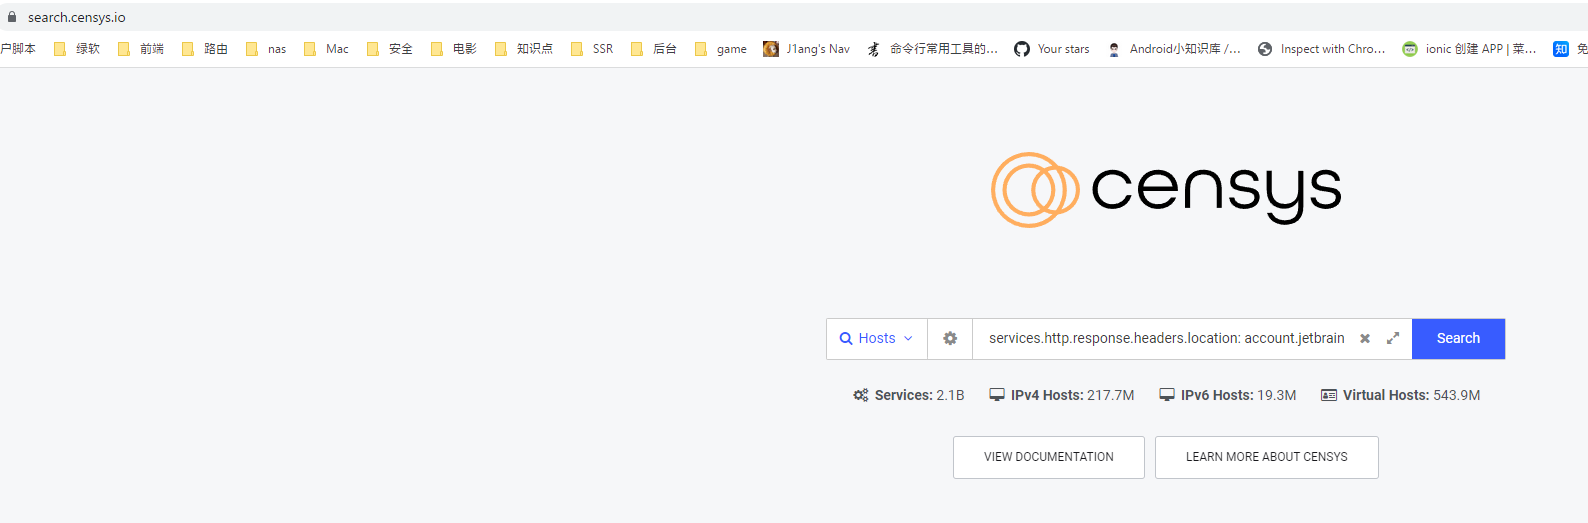Viewport: 1588px width, 523px height.
Task: Open the 安全 bookmark folder
Action: (390, 49)
